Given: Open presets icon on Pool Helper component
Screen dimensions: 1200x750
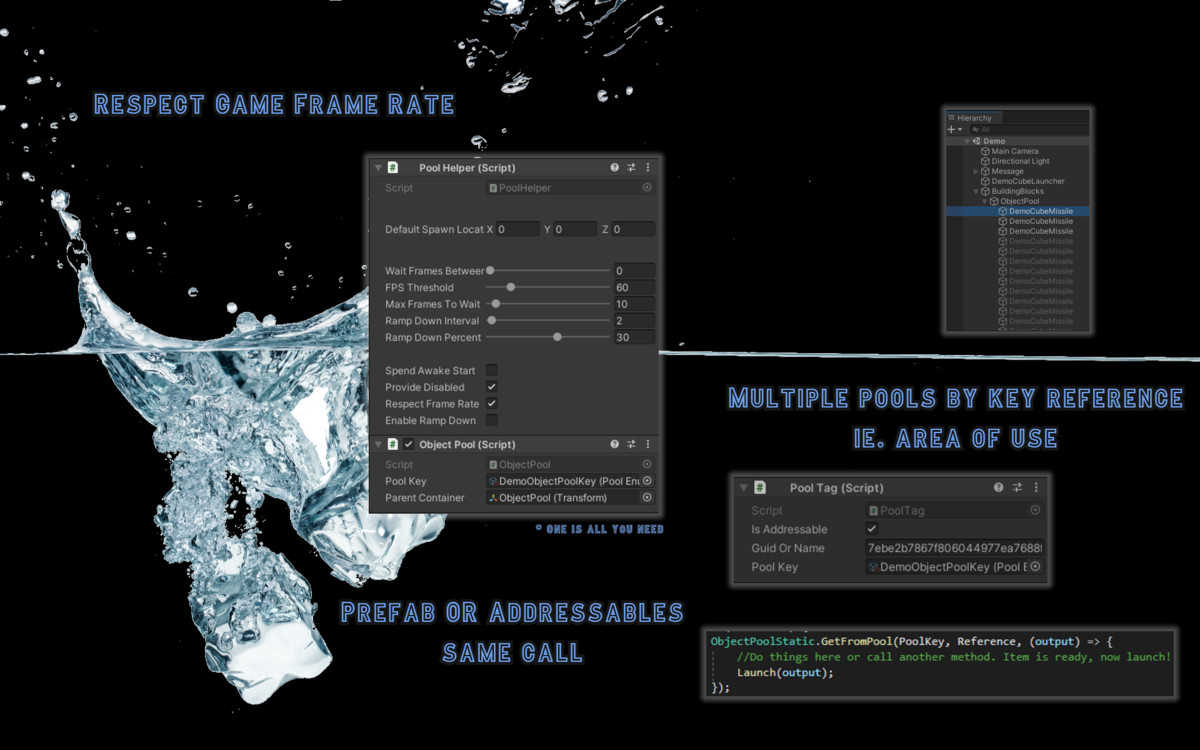Looking at the screenshot, I should click(631, 168).
